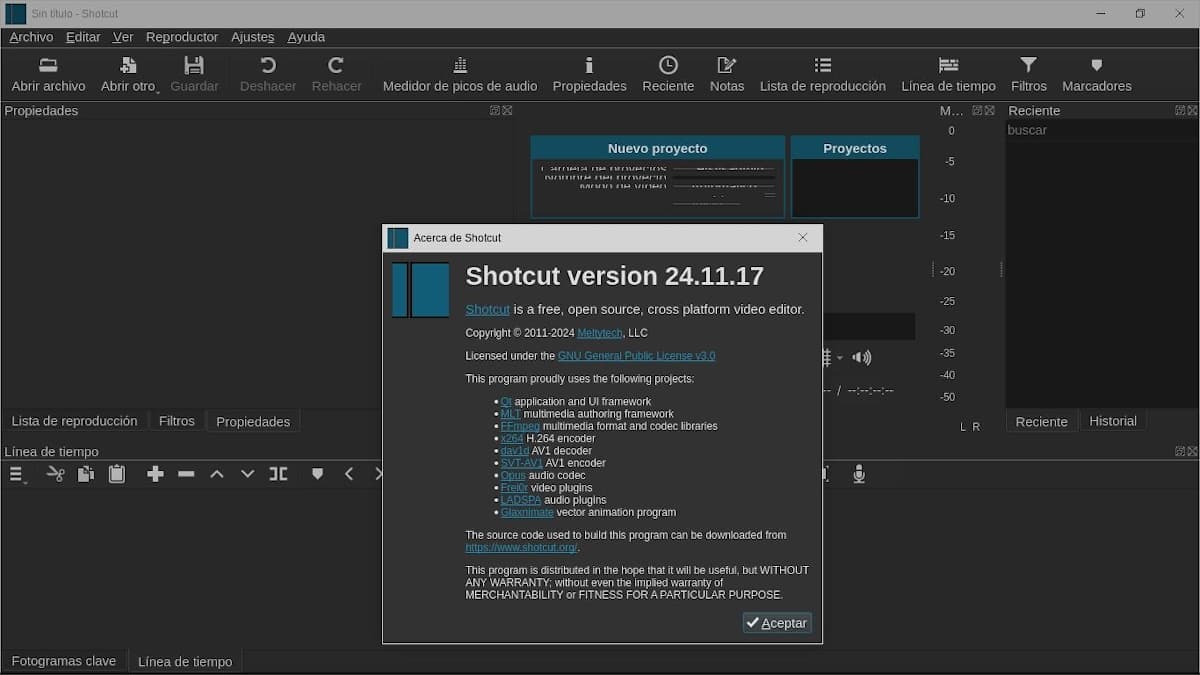
Task: Open the SVT-AV1 project link
Action: 522,463
